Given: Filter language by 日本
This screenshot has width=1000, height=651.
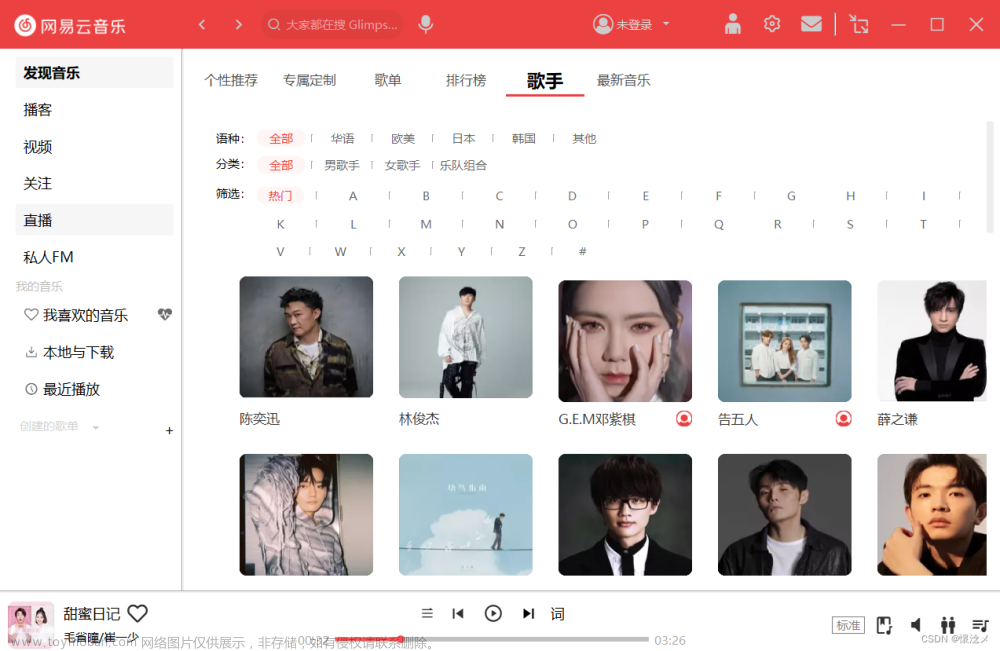Looking at the screenshot, I should 464,138.
